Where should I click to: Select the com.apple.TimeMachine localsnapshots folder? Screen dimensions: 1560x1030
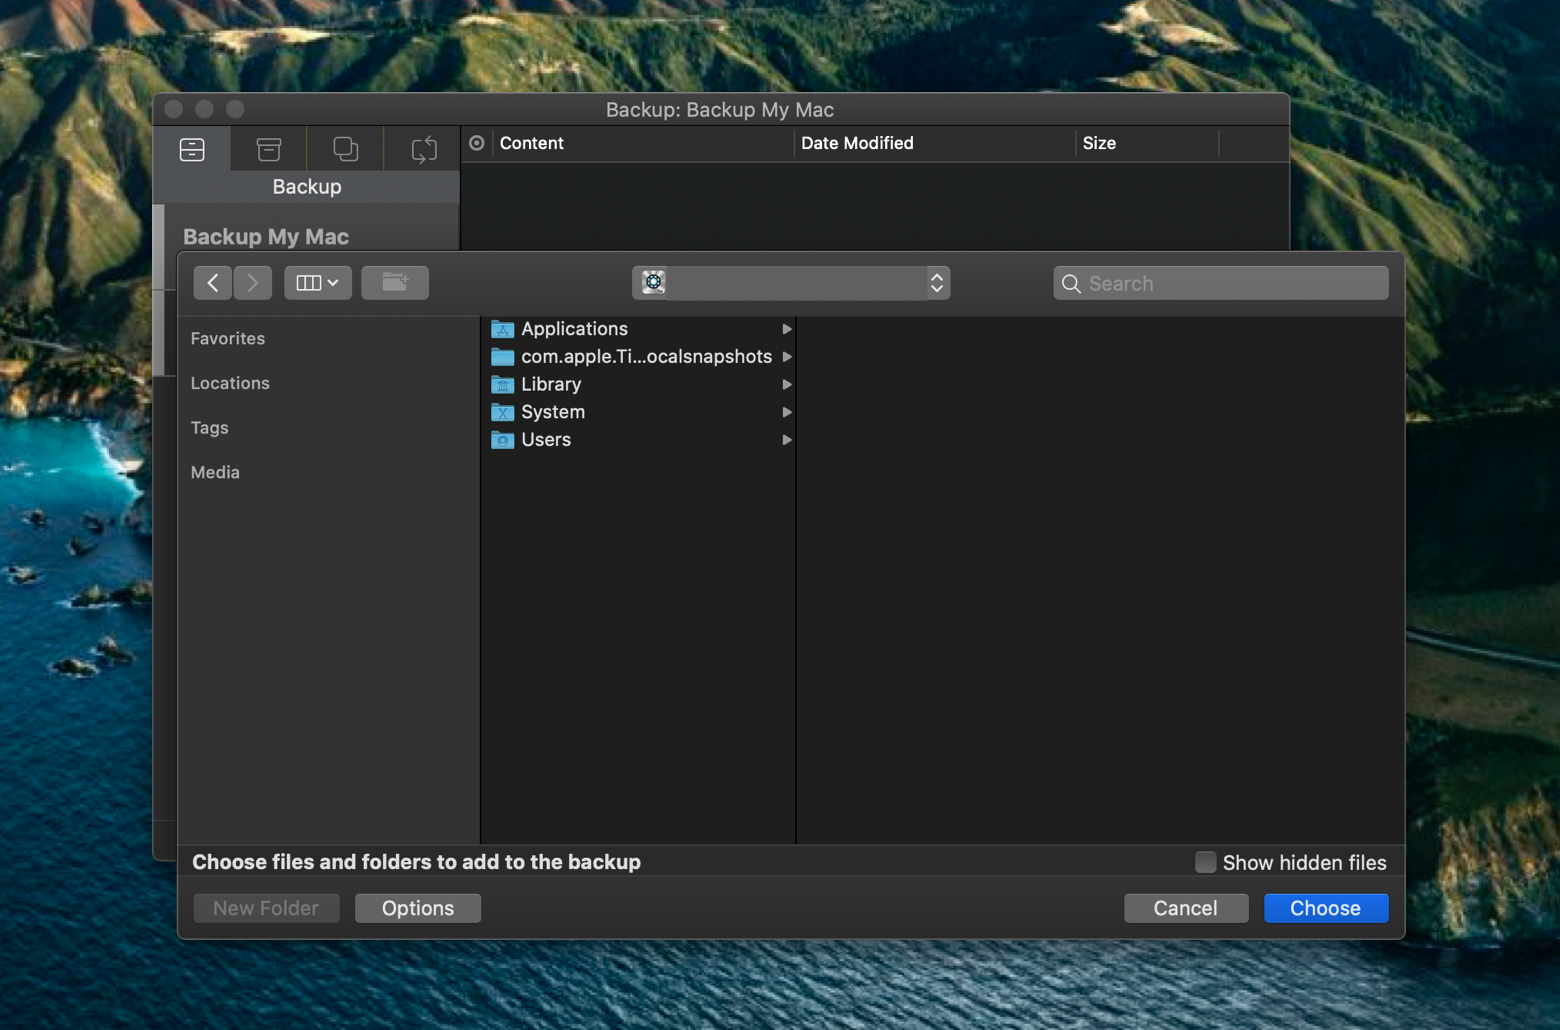(x=645, y=357)
